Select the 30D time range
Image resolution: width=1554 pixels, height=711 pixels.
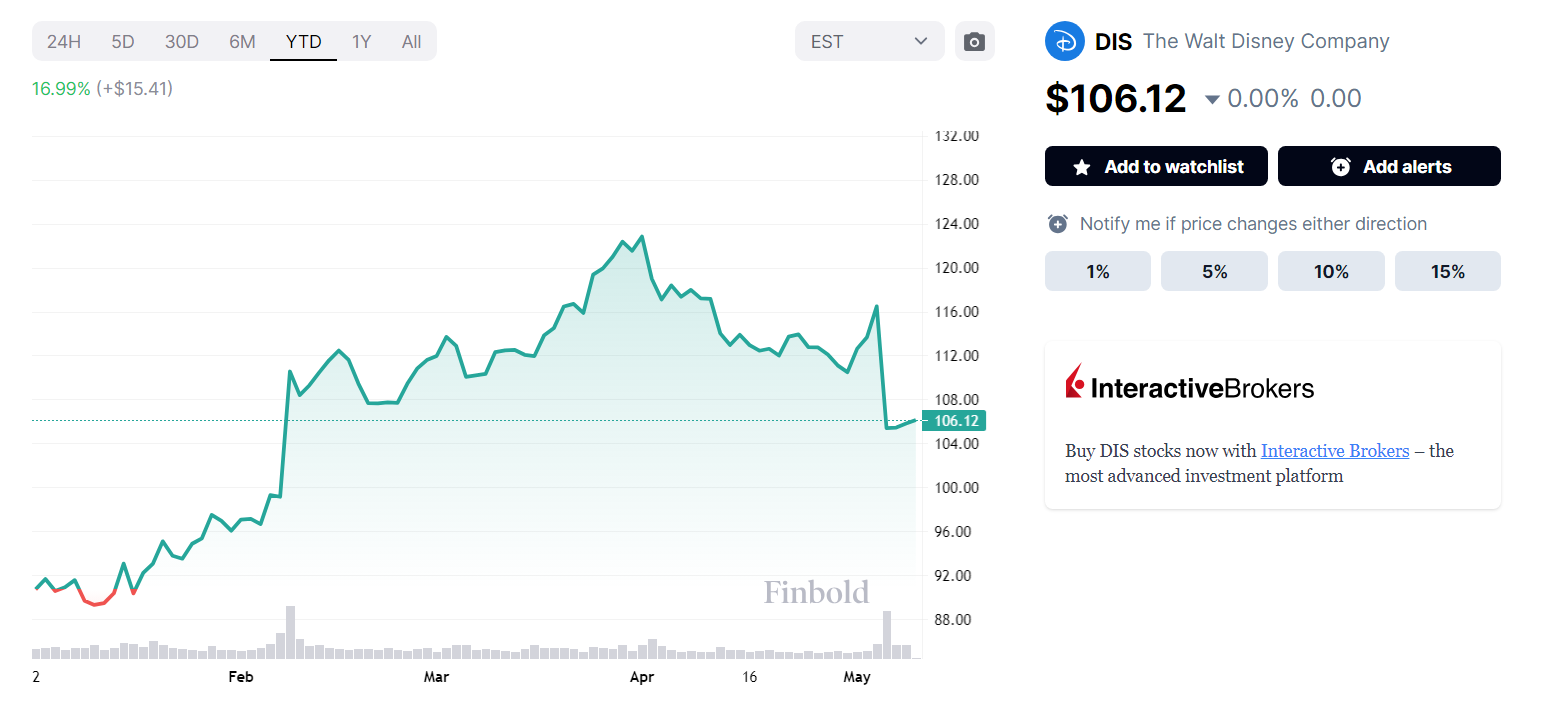[182, 41]
